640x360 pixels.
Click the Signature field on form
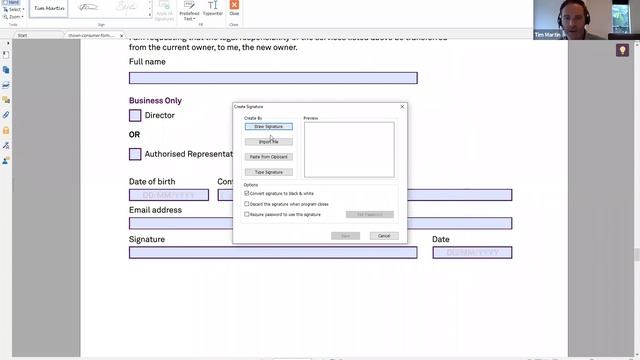point(273,252)
